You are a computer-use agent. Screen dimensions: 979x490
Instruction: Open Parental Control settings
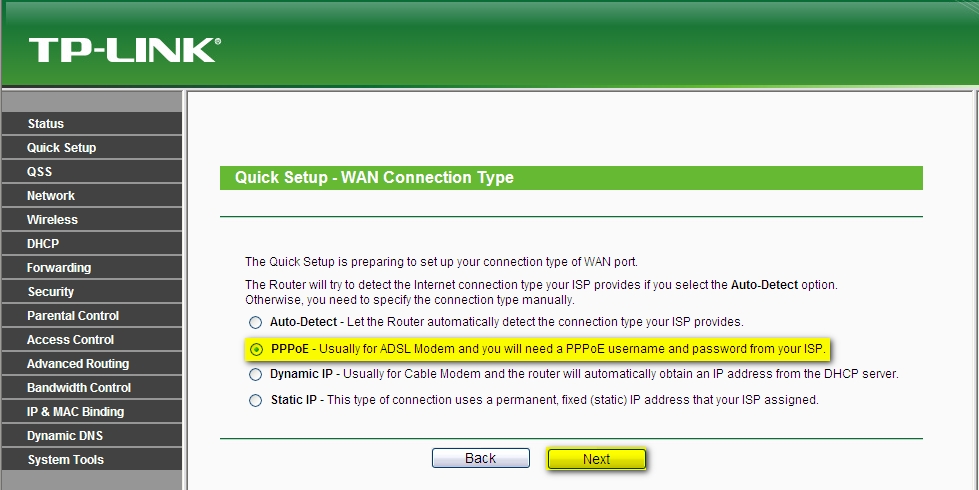92,316
